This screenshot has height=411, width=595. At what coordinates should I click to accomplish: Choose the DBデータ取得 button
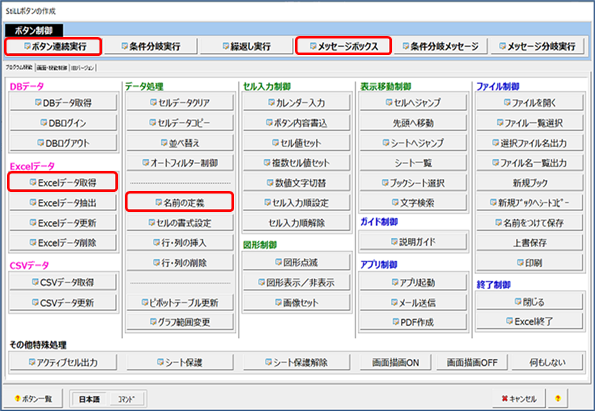tap(63, 102)
